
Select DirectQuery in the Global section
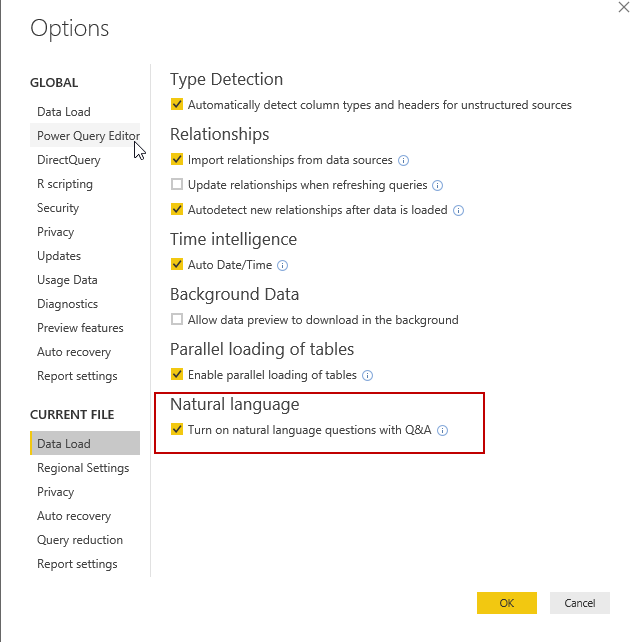pos(69,160)
